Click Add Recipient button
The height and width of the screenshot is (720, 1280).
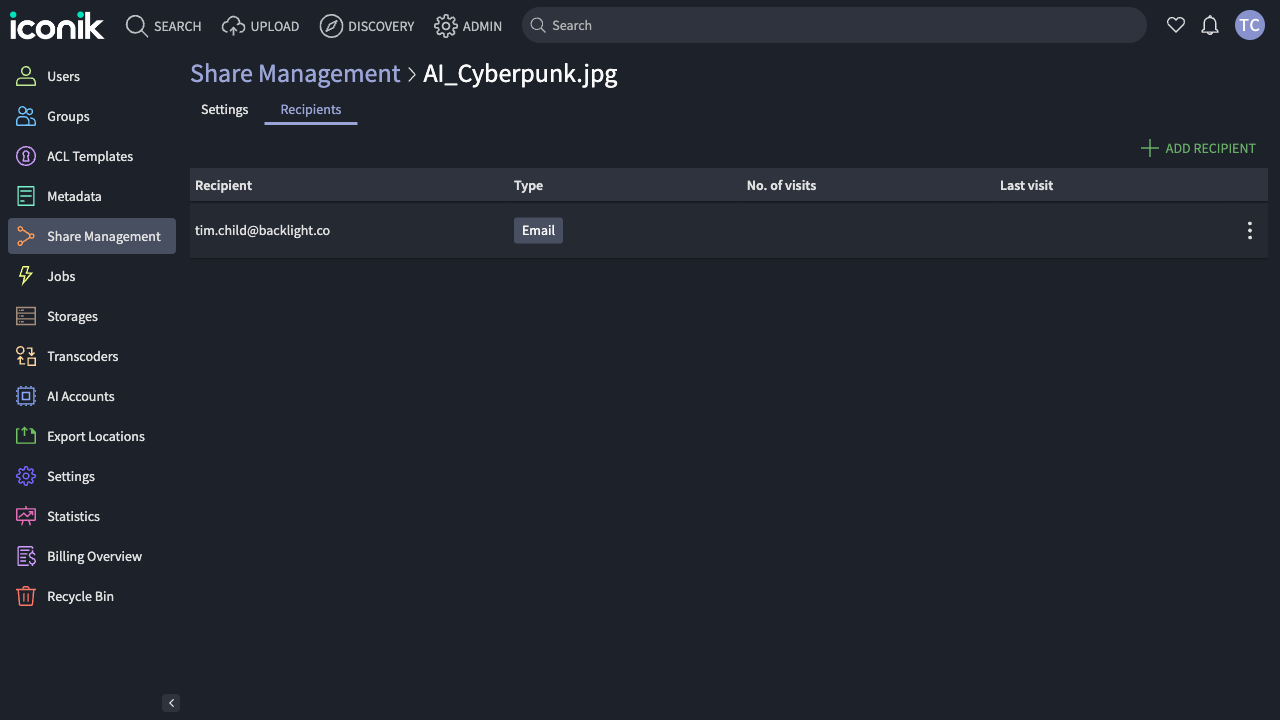point(1198,148)
